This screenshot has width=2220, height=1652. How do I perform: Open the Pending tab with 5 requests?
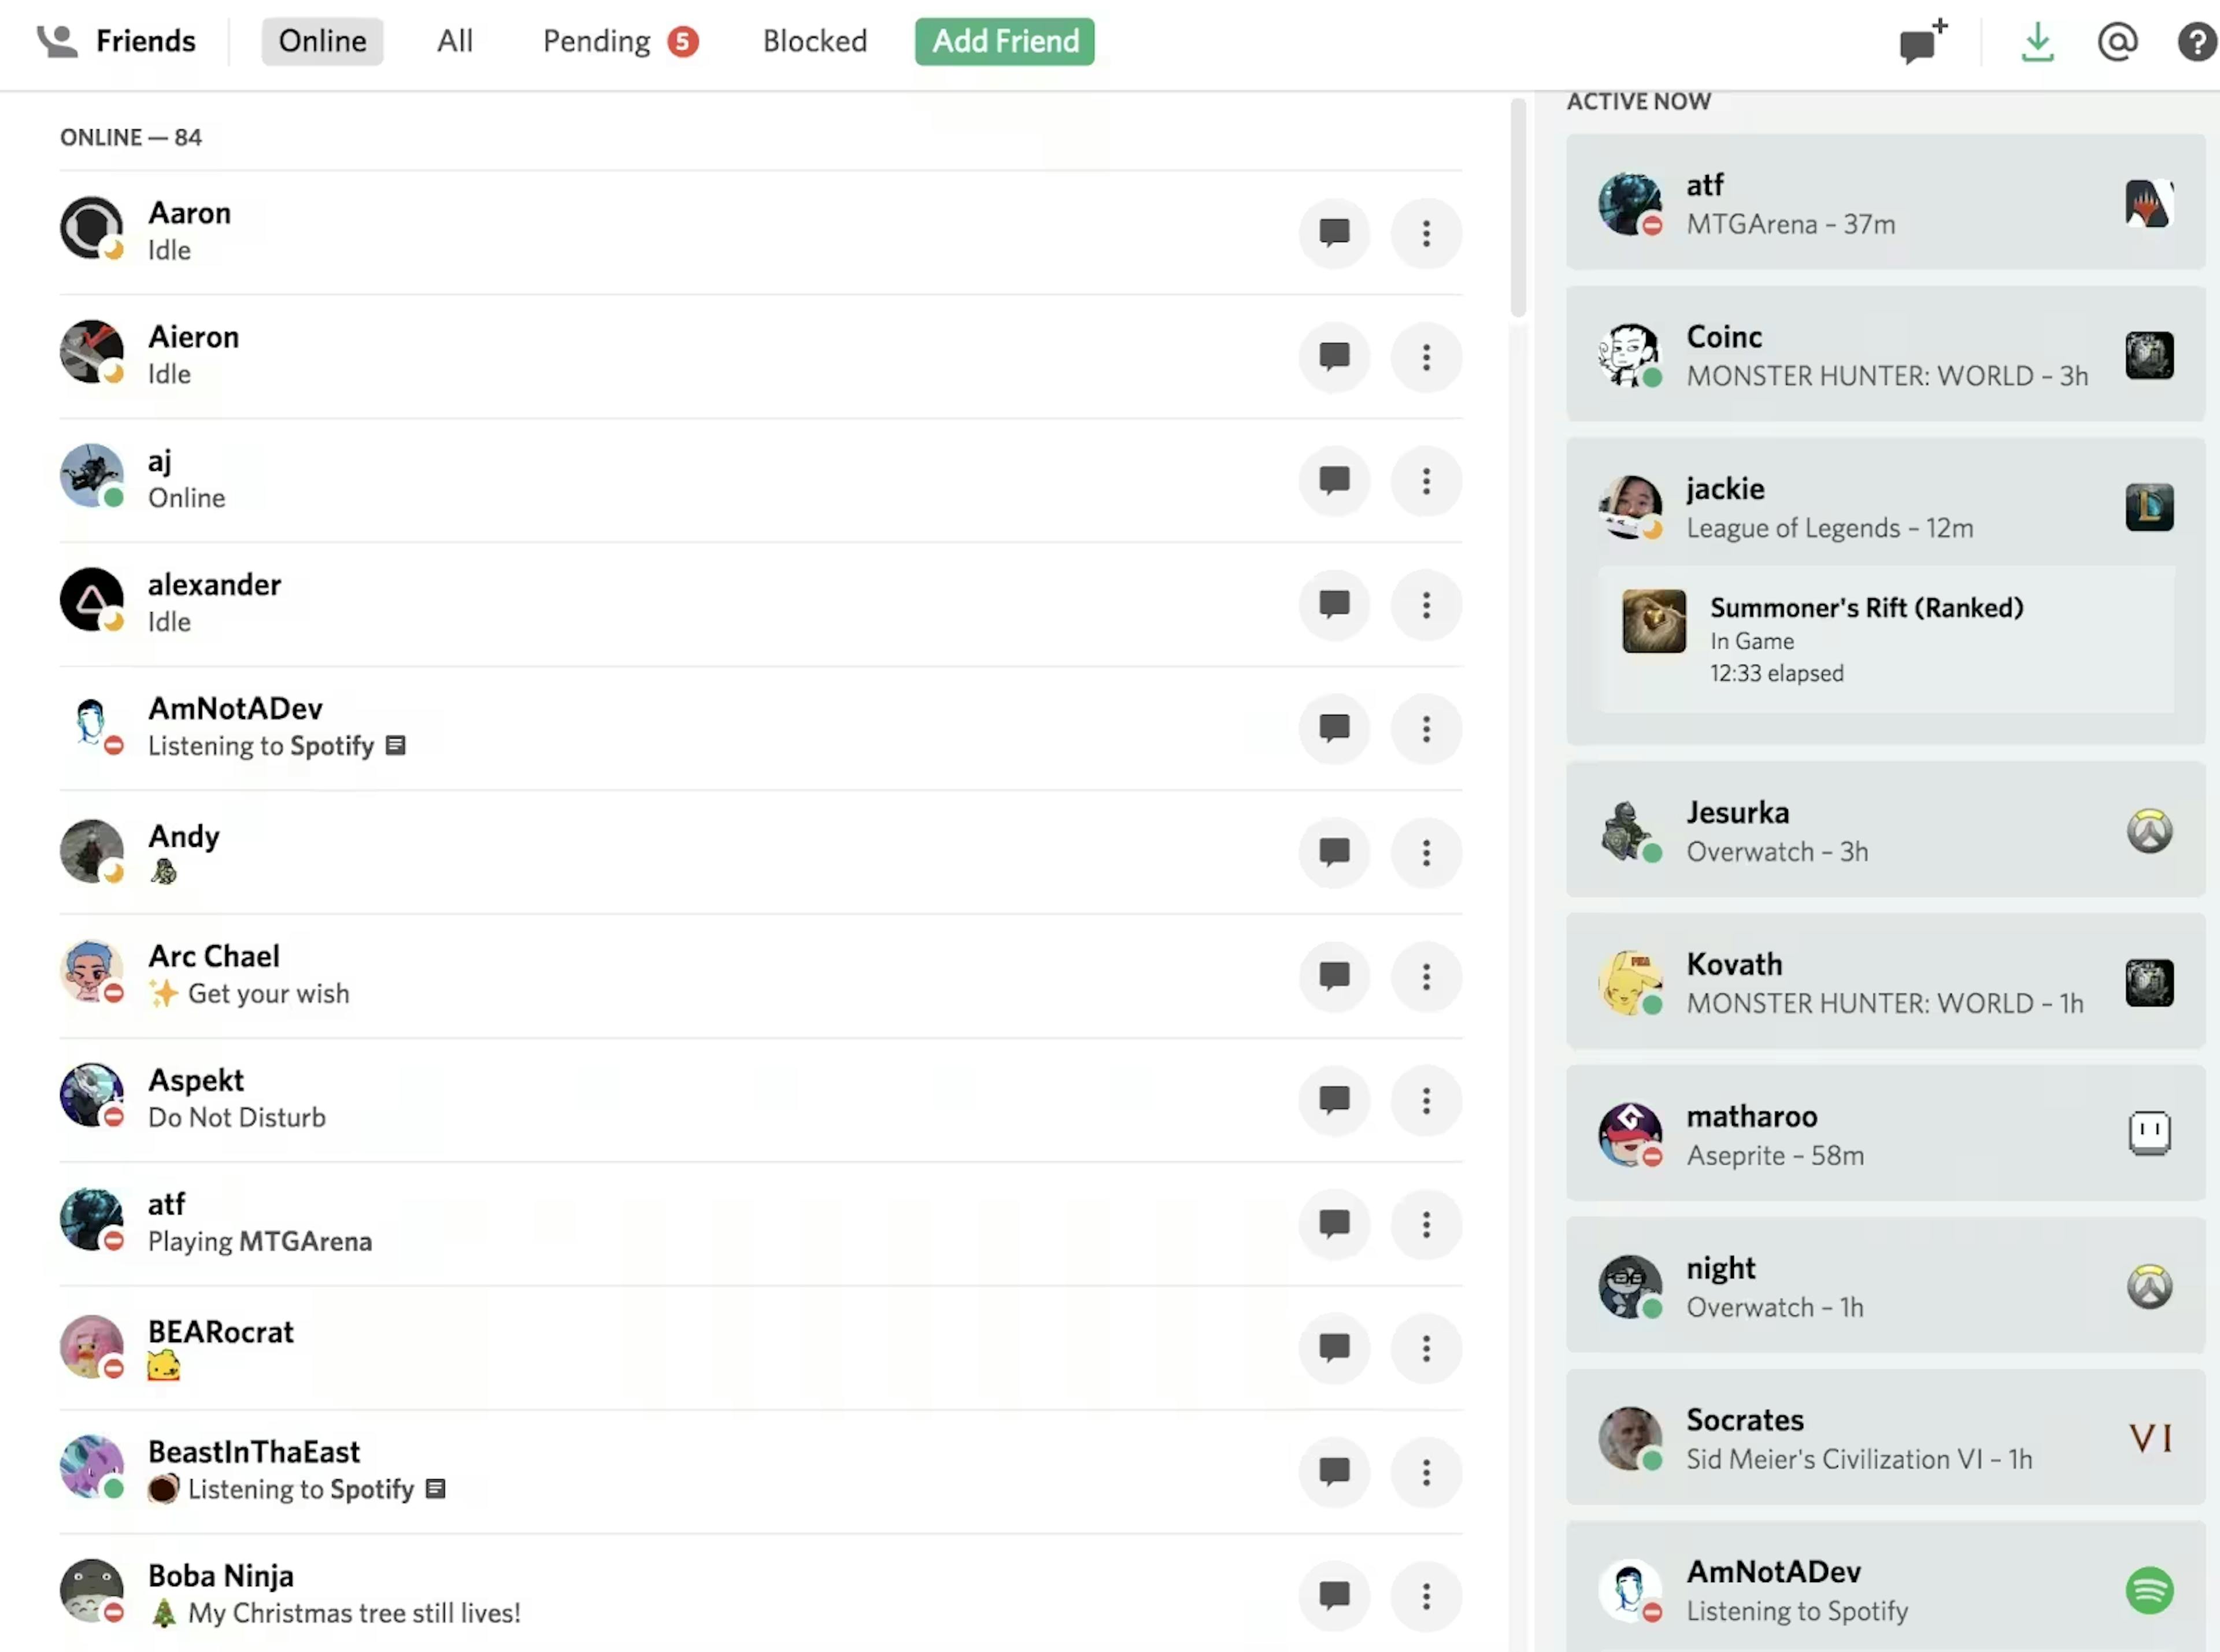tap(620, 41)
